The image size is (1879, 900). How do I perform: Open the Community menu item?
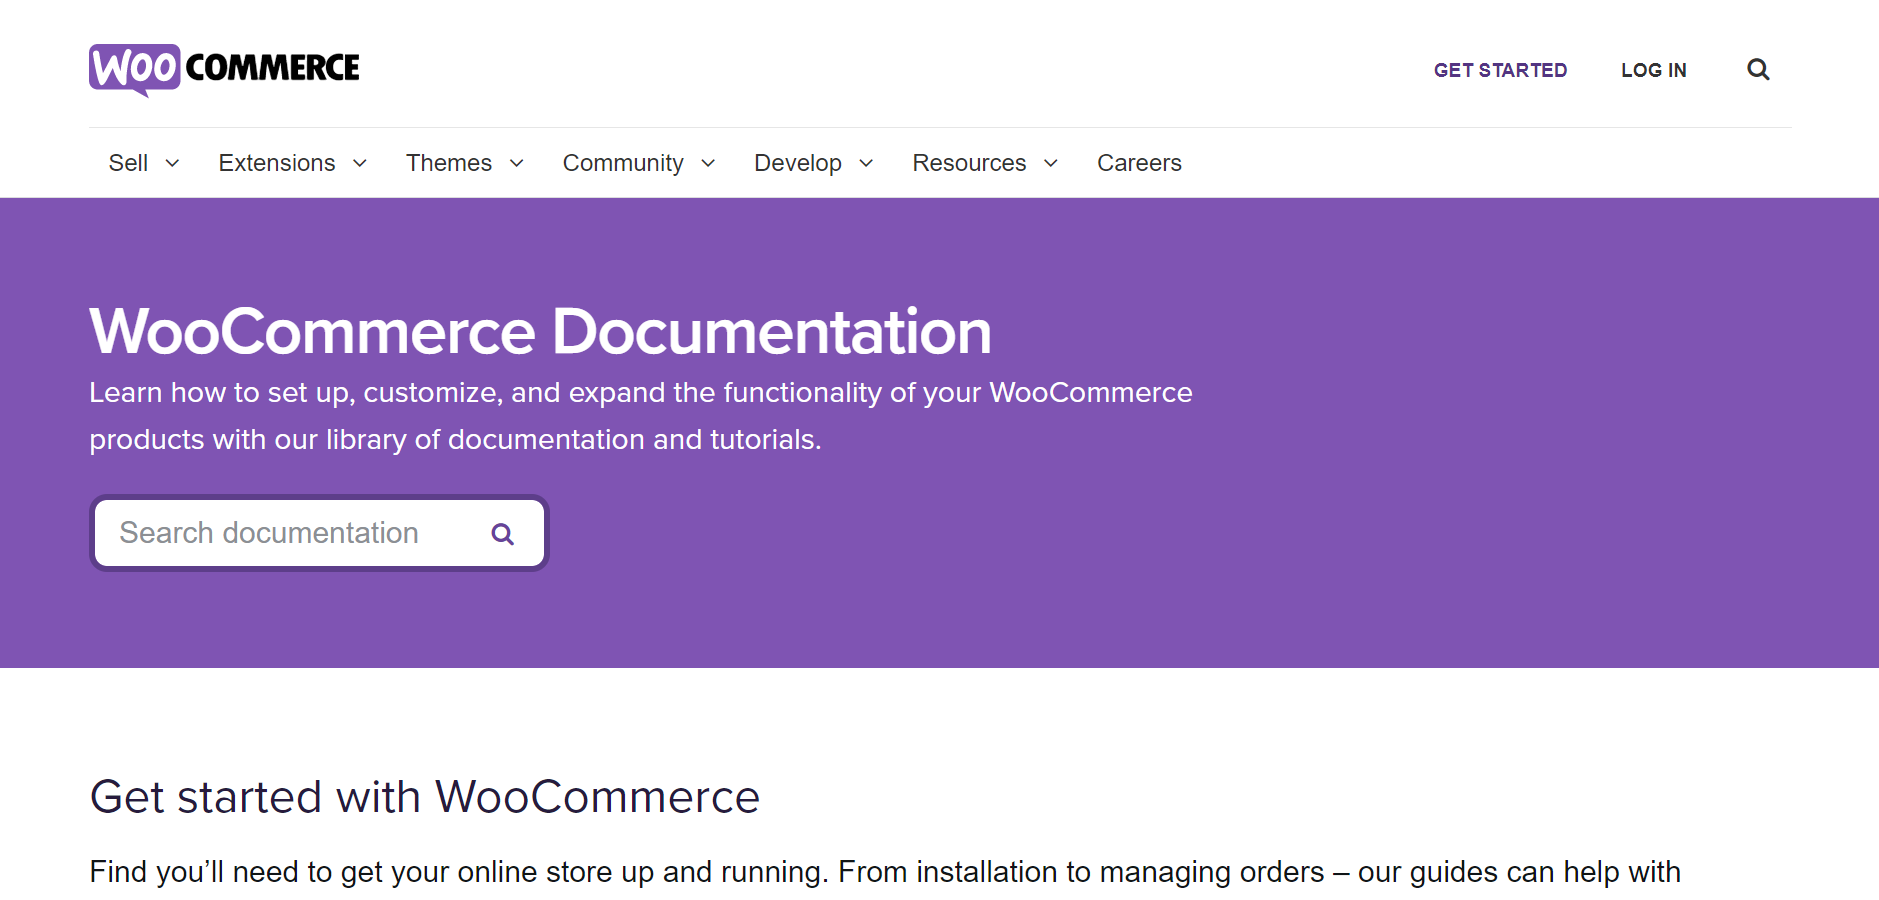click(623, 163)
